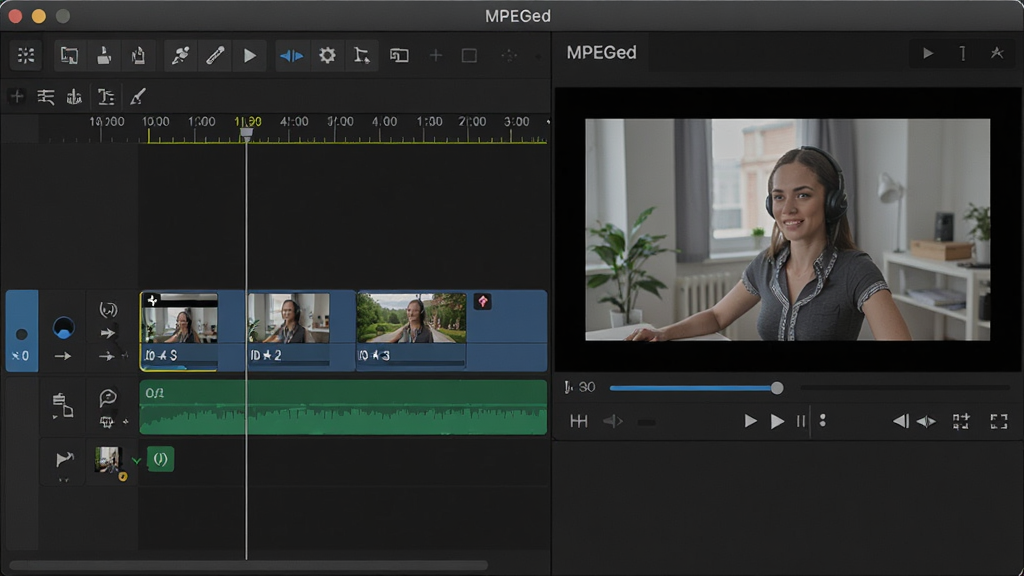Click the clipboard export icon in toolbar
The width and height of the screenshot is (1024, 576).
tap(138, 56)
